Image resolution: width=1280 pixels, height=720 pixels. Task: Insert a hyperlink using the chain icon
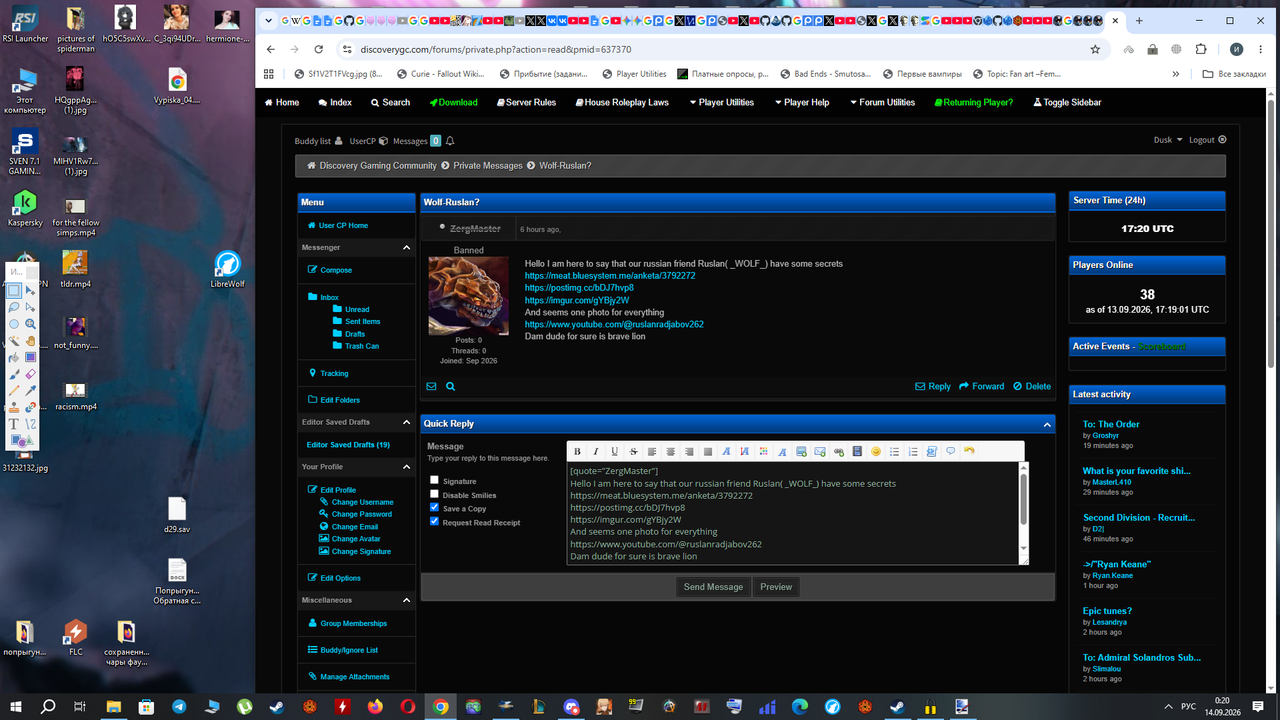point(839,452)
